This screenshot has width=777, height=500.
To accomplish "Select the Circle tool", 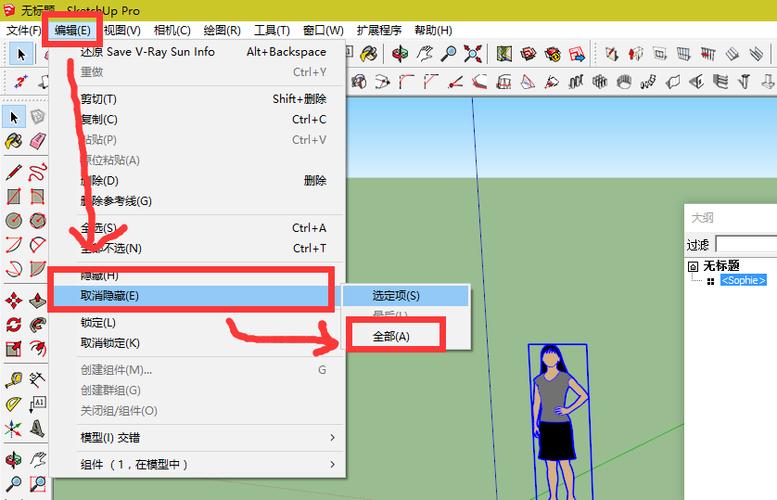I will click(13, 221).
